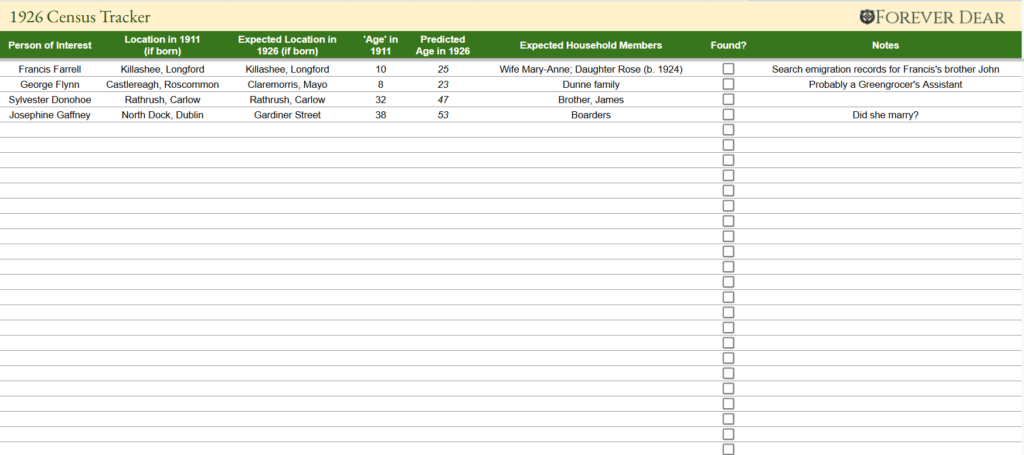This screenshot has height=455, width=1024.
Task: Click the Forever Dear logo icon
Action: (867, 16)
